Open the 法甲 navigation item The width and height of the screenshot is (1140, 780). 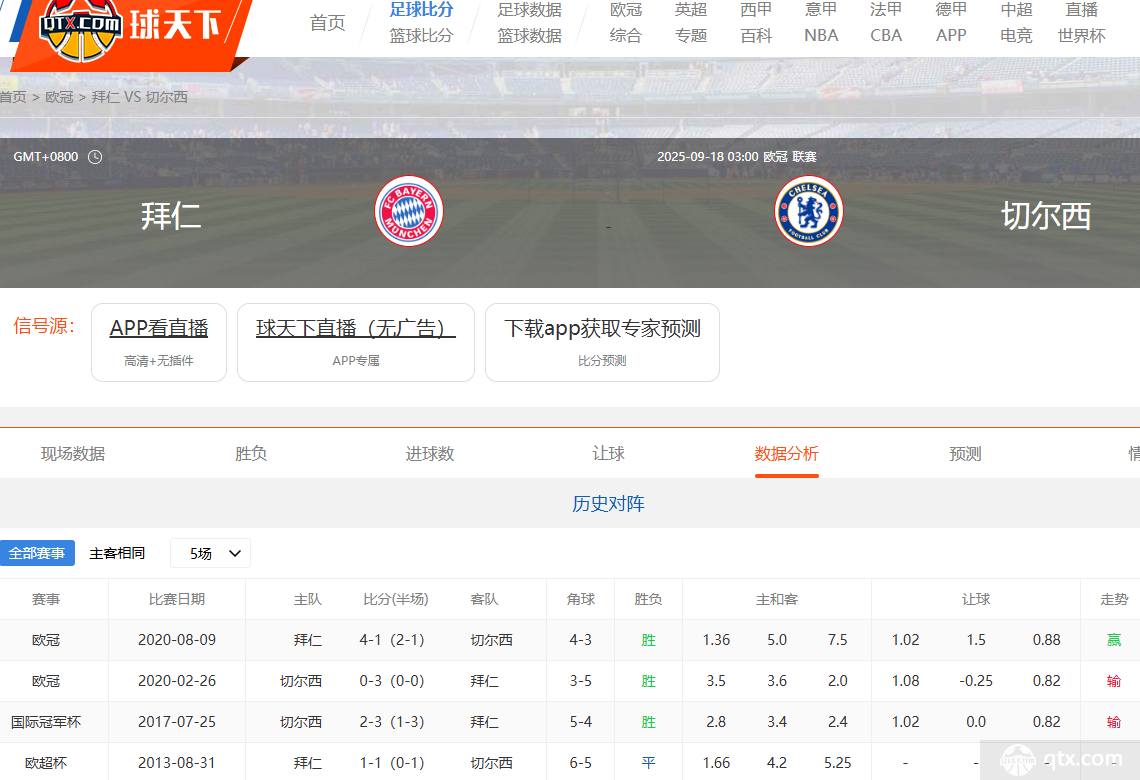click(886, 9)
